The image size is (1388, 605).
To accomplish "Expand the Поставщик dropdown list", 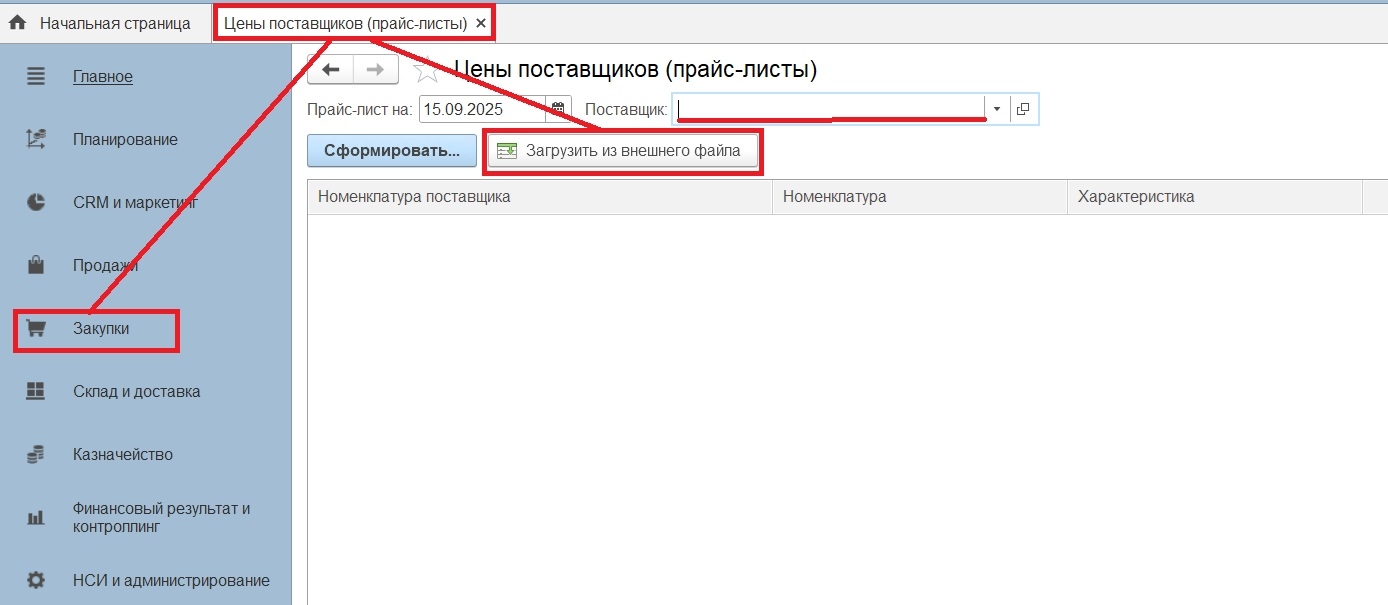I will [996, 109].
